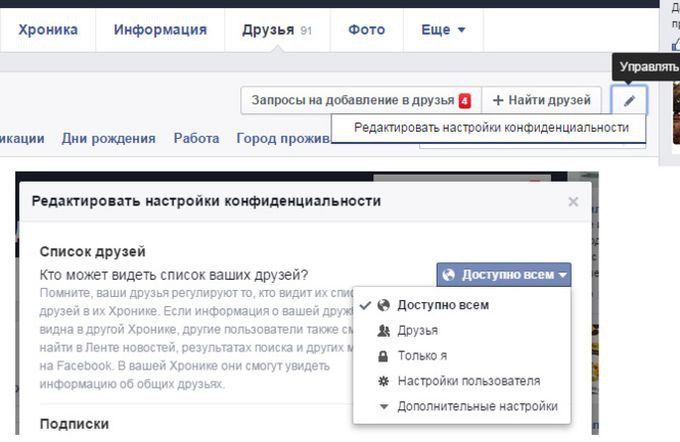Open the Информация tab
Image resolution: width=680 pixels, height=442 pixels.
coord(160,30)
